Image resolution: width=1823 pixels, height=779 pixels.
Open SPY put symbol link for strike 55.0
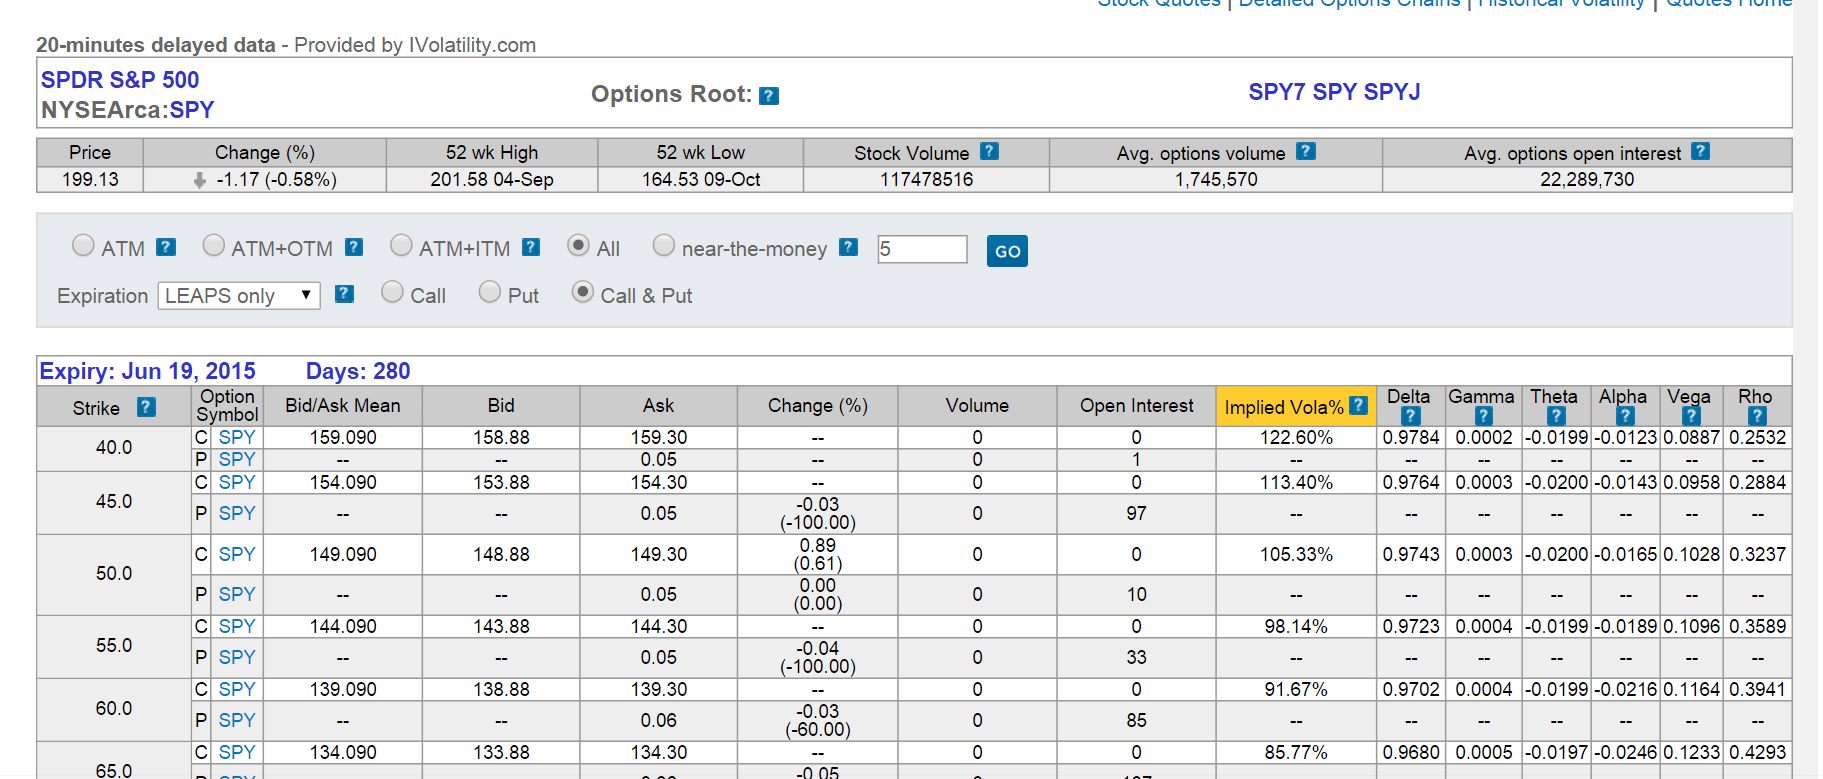tap(237, 657)
